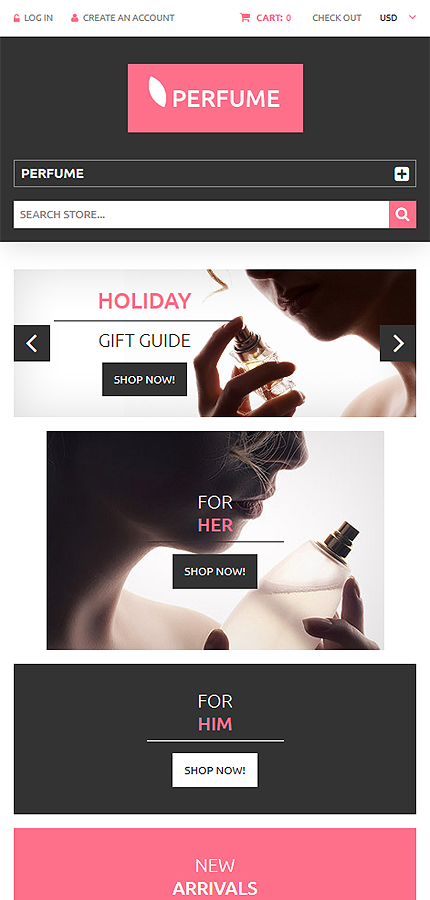Screen dimensions: 430x900
Task: Click the lock icon beside Log In
Action: click(x=16, y=18)
